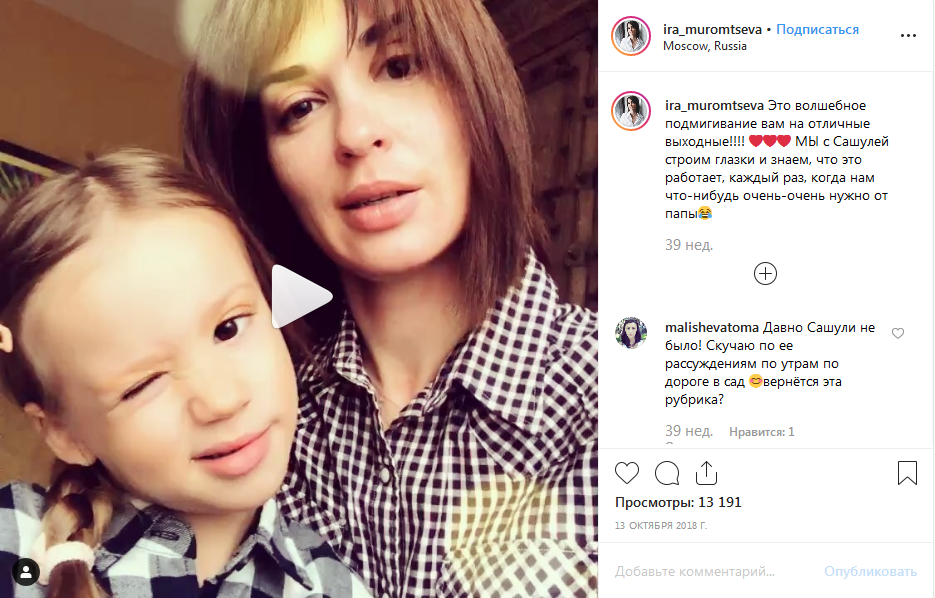Click the share arrow icon

pyautogui.click(x=706, y=473)
